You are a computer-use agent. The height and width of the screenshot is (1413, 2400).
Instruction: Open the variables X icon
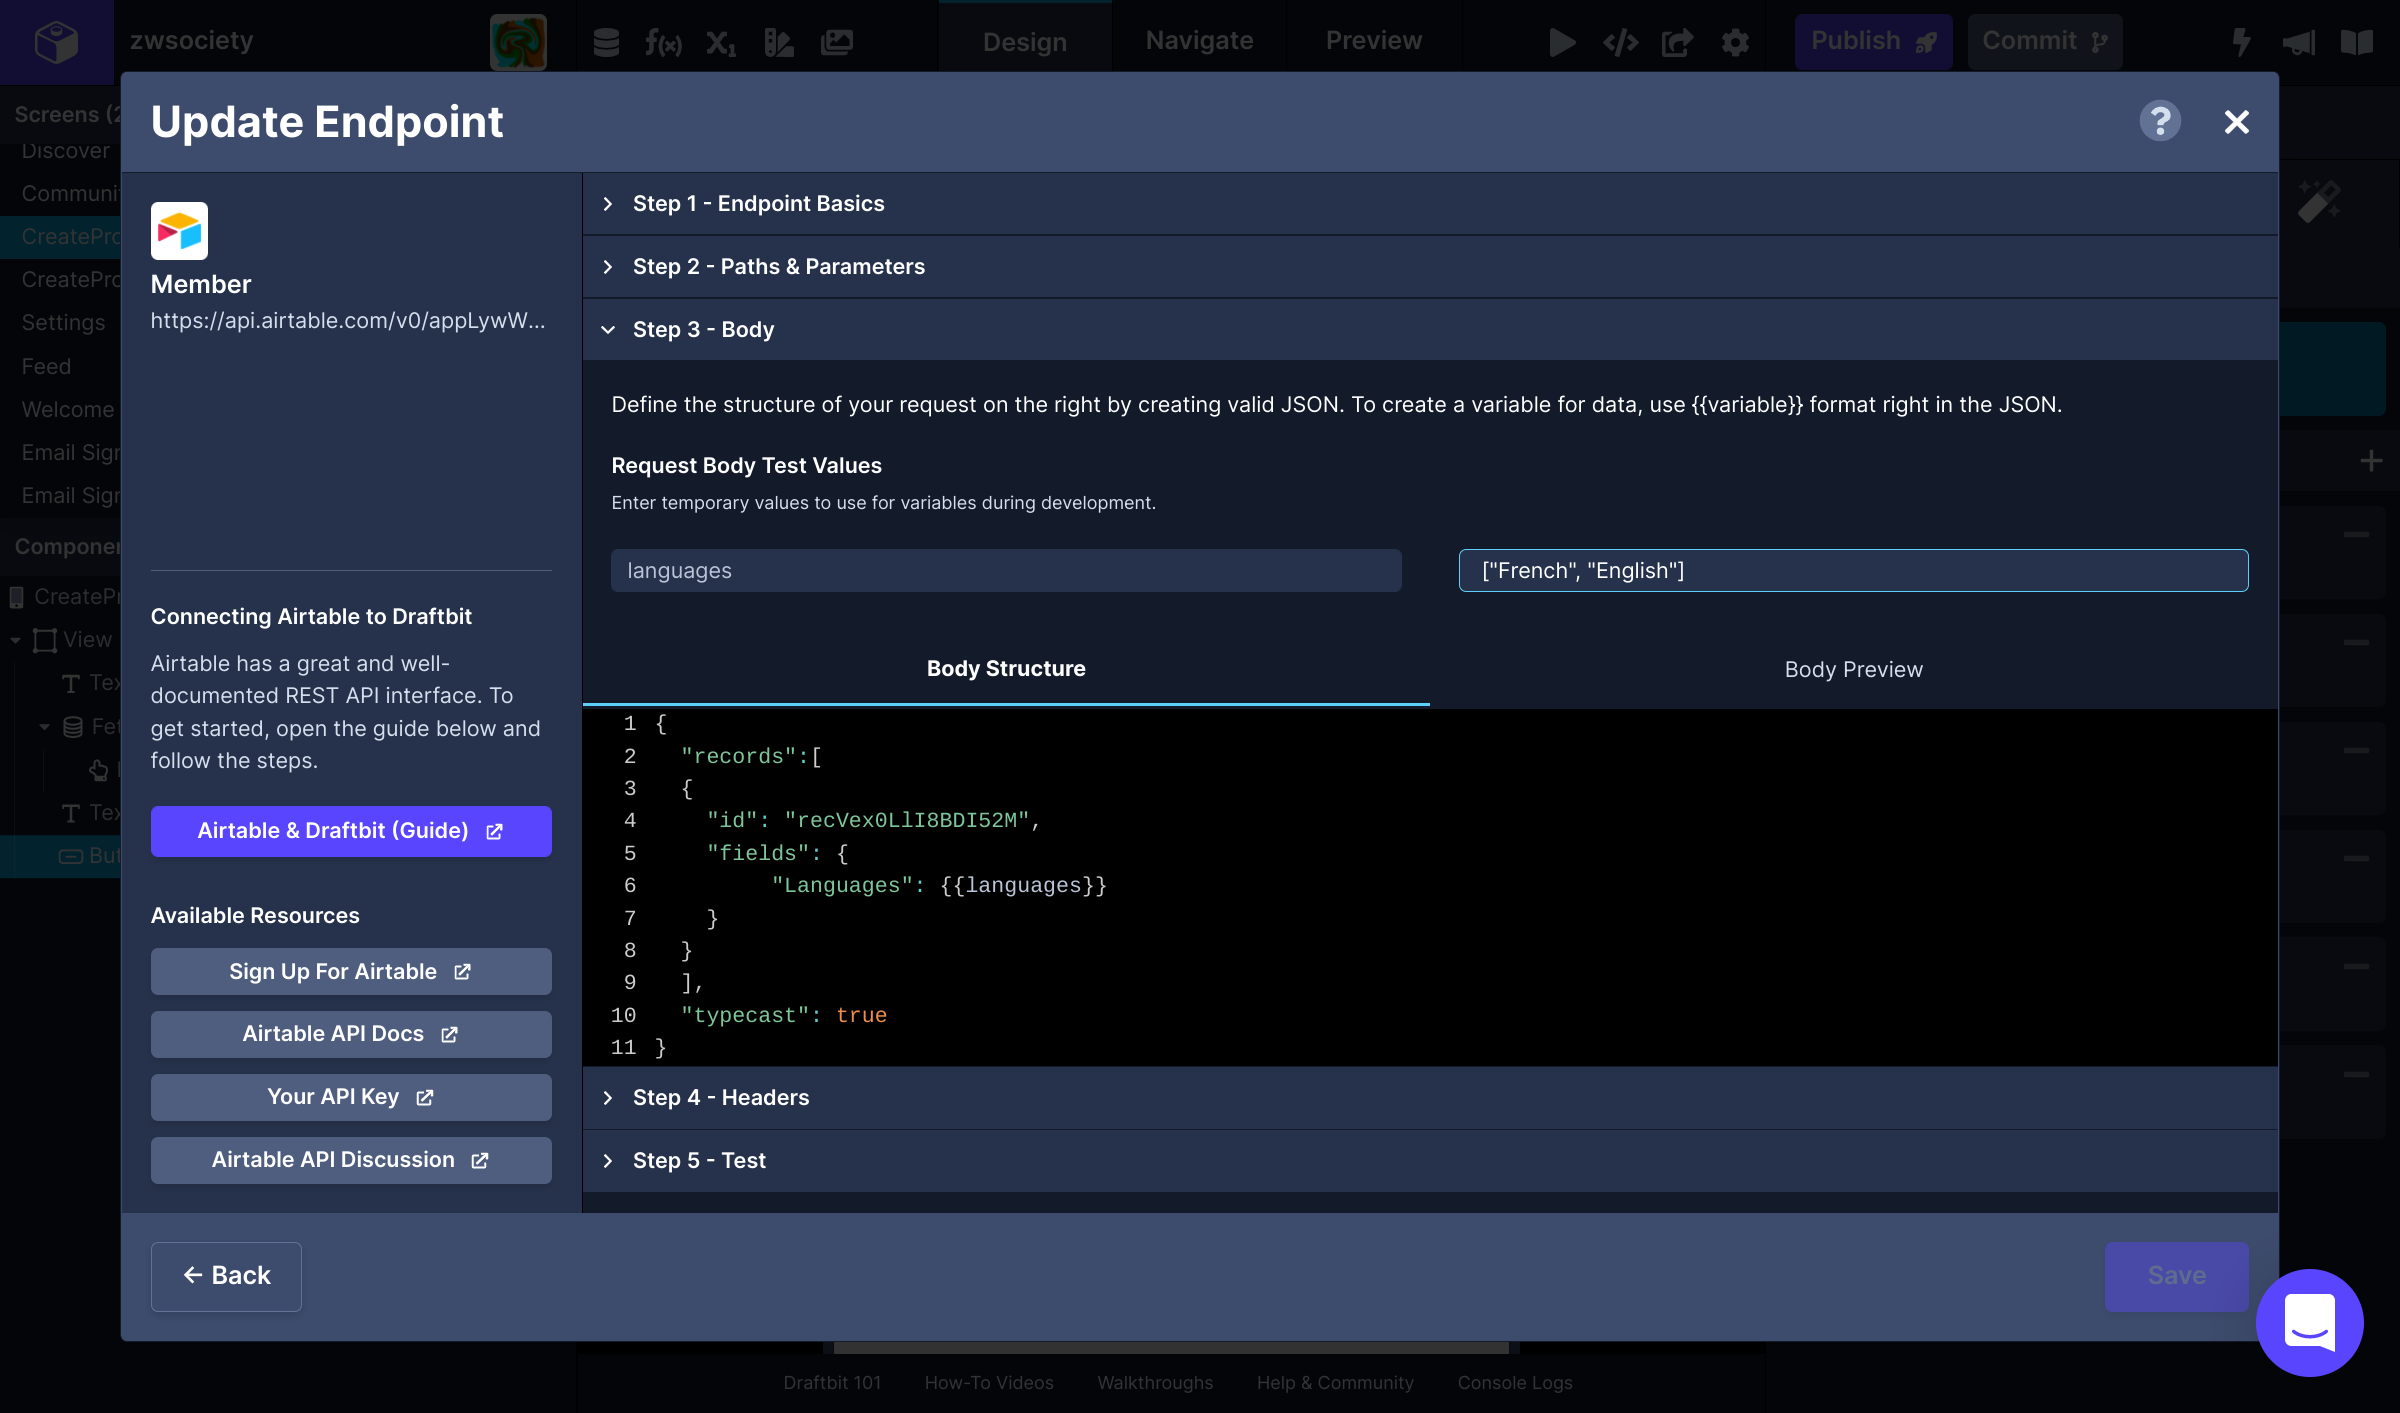click(x=721, y=42)
